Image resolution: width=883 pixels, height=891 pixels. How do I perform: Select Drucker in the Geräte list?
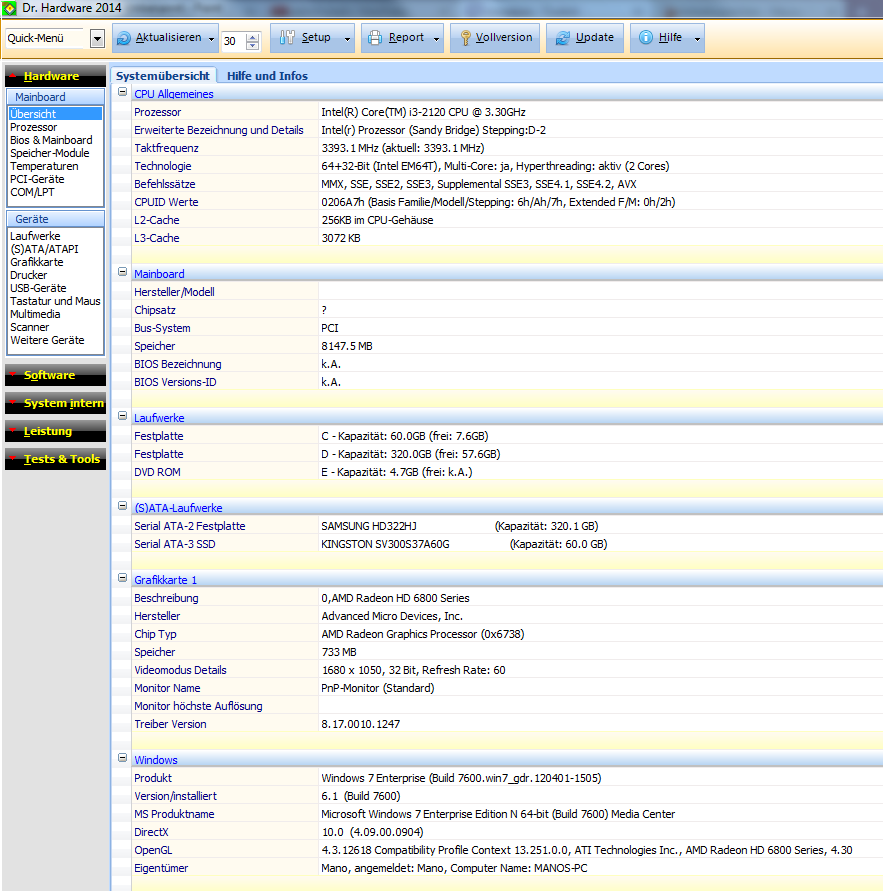click(x=28, y=275)
